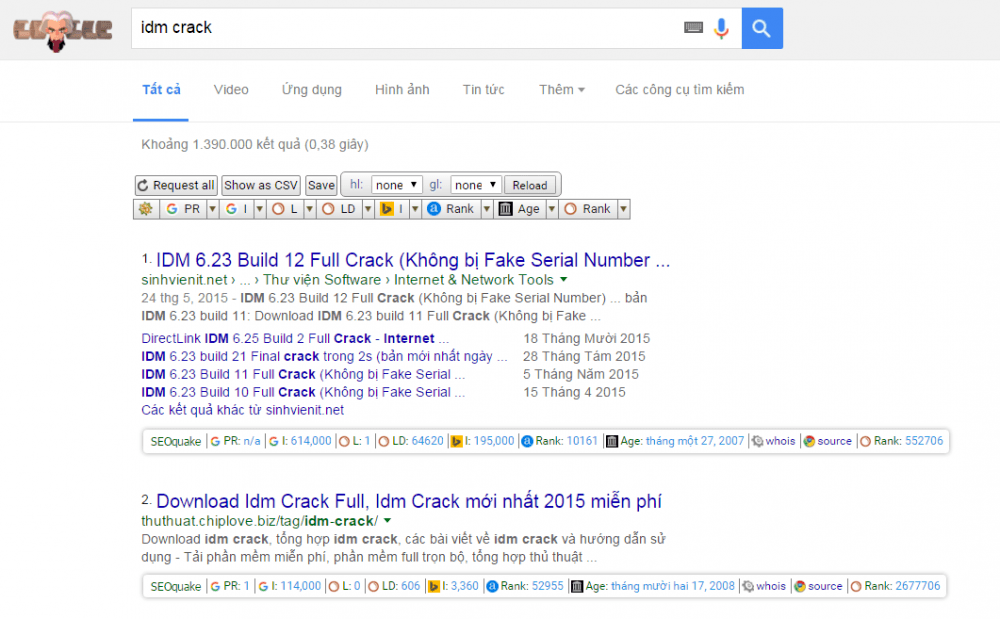Click the Google PR parameter button in toolbar
Image resolution: width=1000 pixels, height=619 pixels.
point(183,208)
